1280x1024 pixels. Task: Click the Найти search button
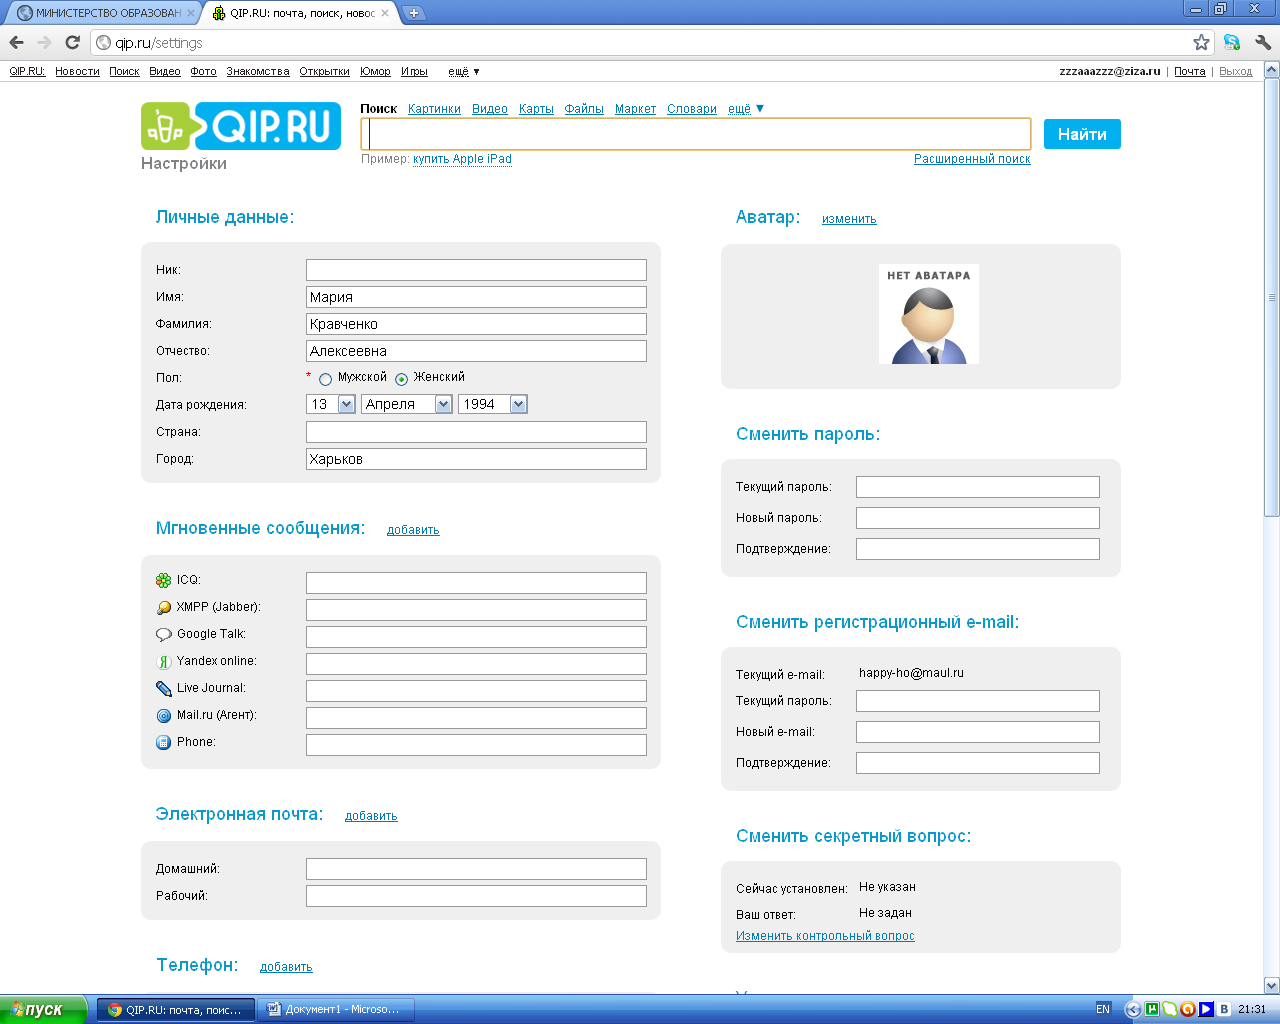1082,134
